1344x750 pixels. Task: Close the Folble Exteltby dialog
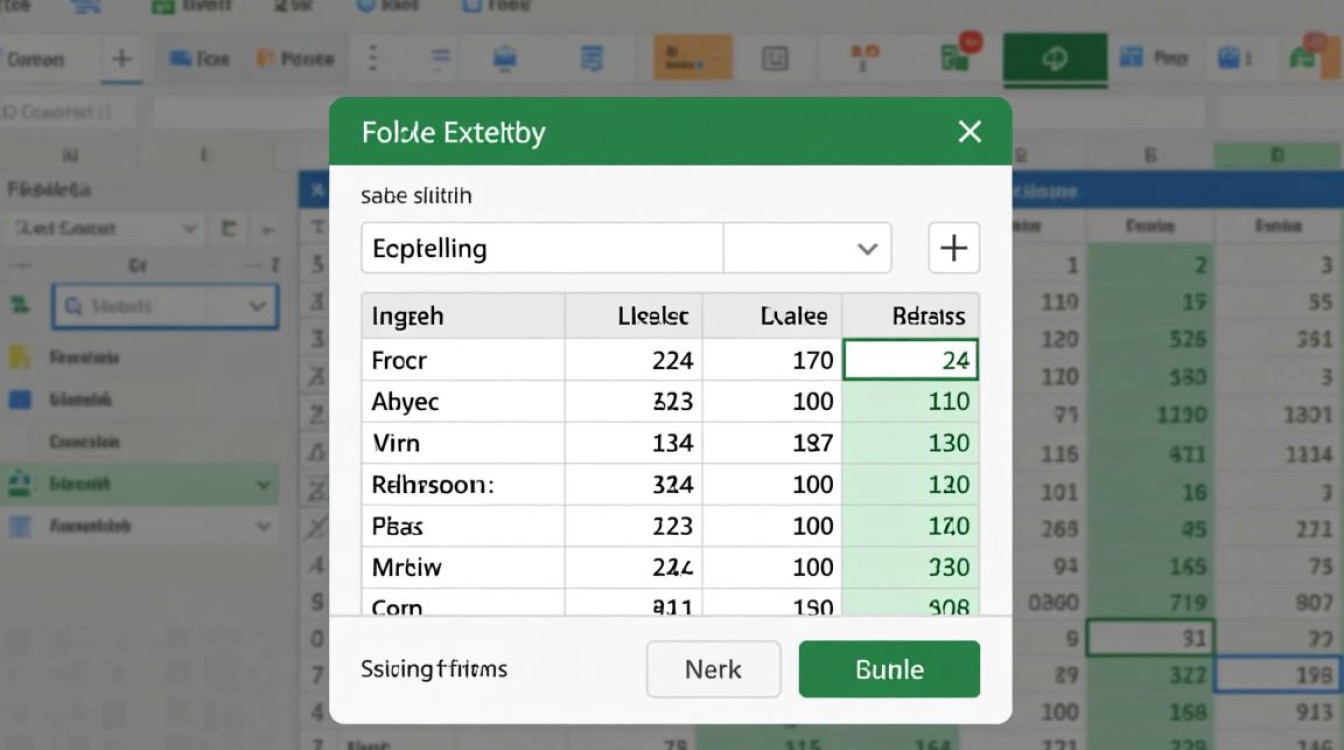(969, 132)
